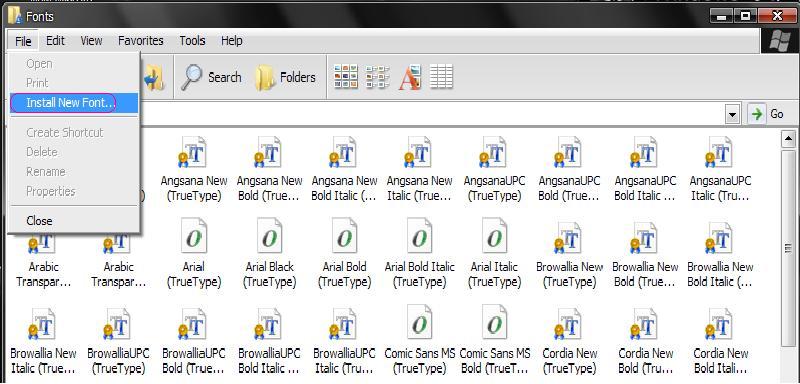Image resolution: width=800 pixels, height=384 pixels.
Task: Click the vertical scrollbar thumb grip
Action: [x=788, y=248]
